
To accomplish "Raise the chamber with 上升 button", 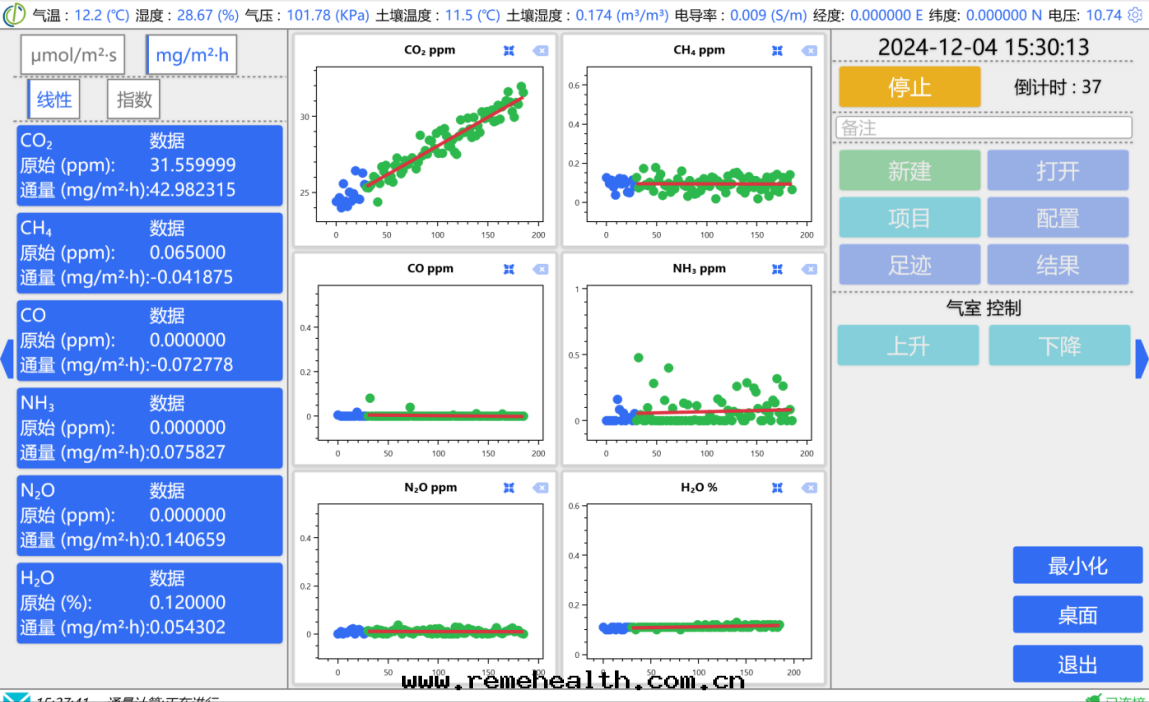I will (x=908, y=346).
